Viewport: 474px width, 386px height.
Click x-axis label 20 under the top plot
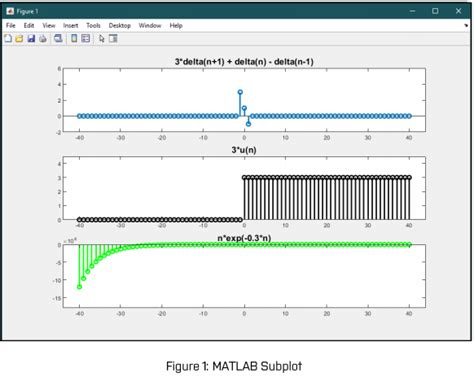[x=327, y=138]
